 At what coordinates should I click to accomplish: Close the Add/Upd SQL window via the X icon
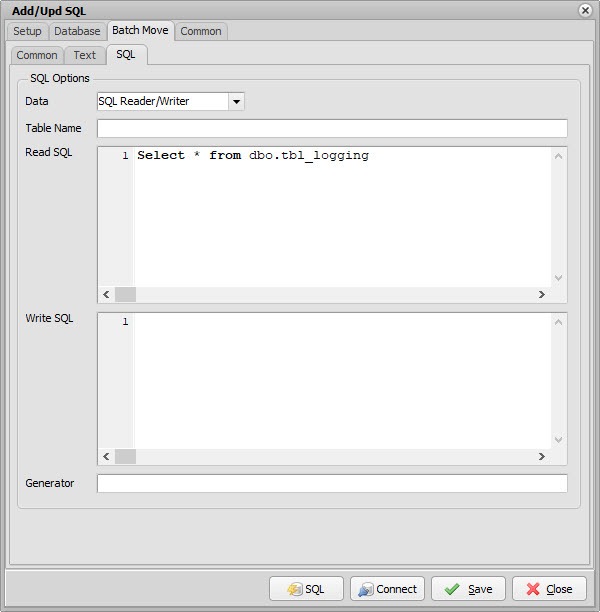pos(585,11)
